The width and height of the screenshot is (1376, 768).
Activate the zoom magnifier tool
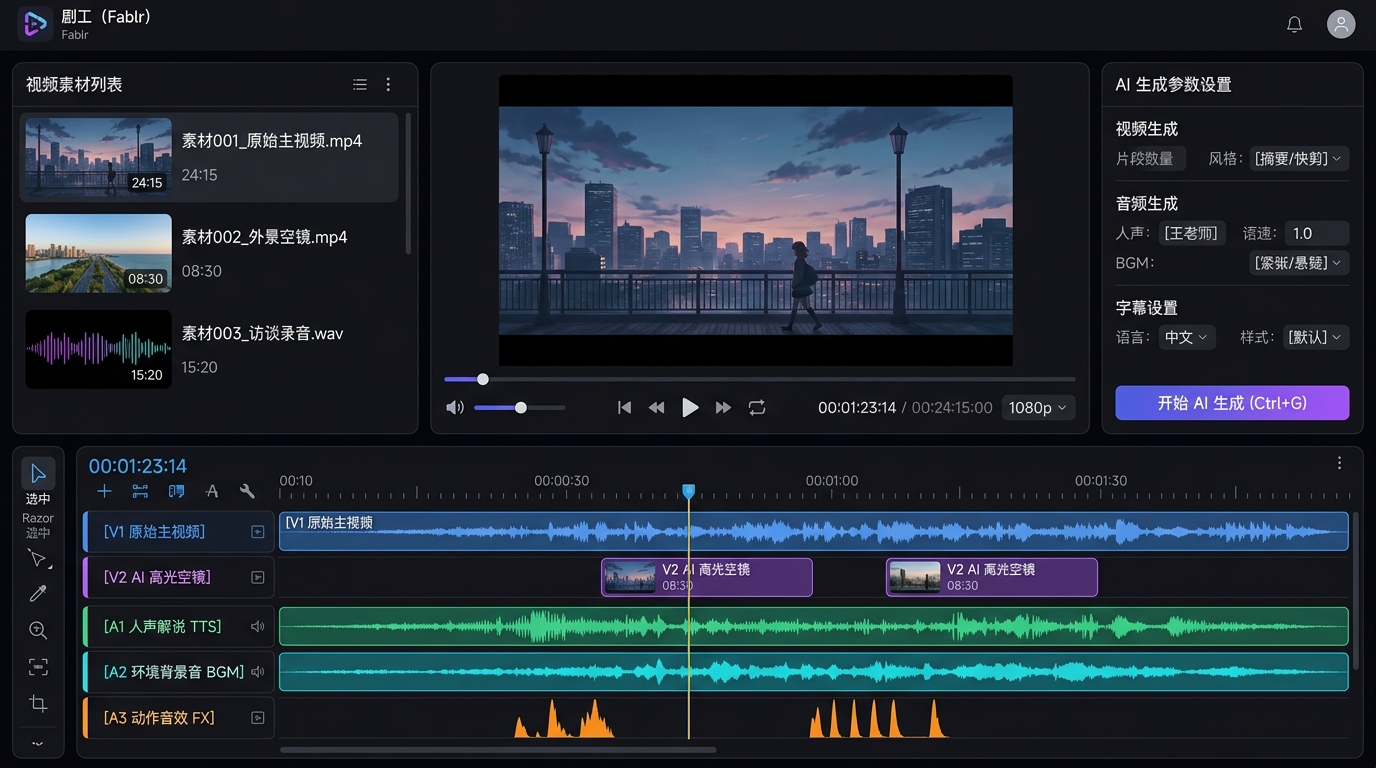[x=38, y=630]
